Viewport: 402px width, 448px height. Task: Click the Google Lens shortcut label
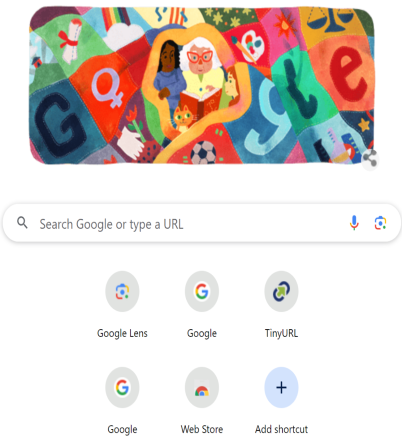pyautogui.click(x=122, y=333)
